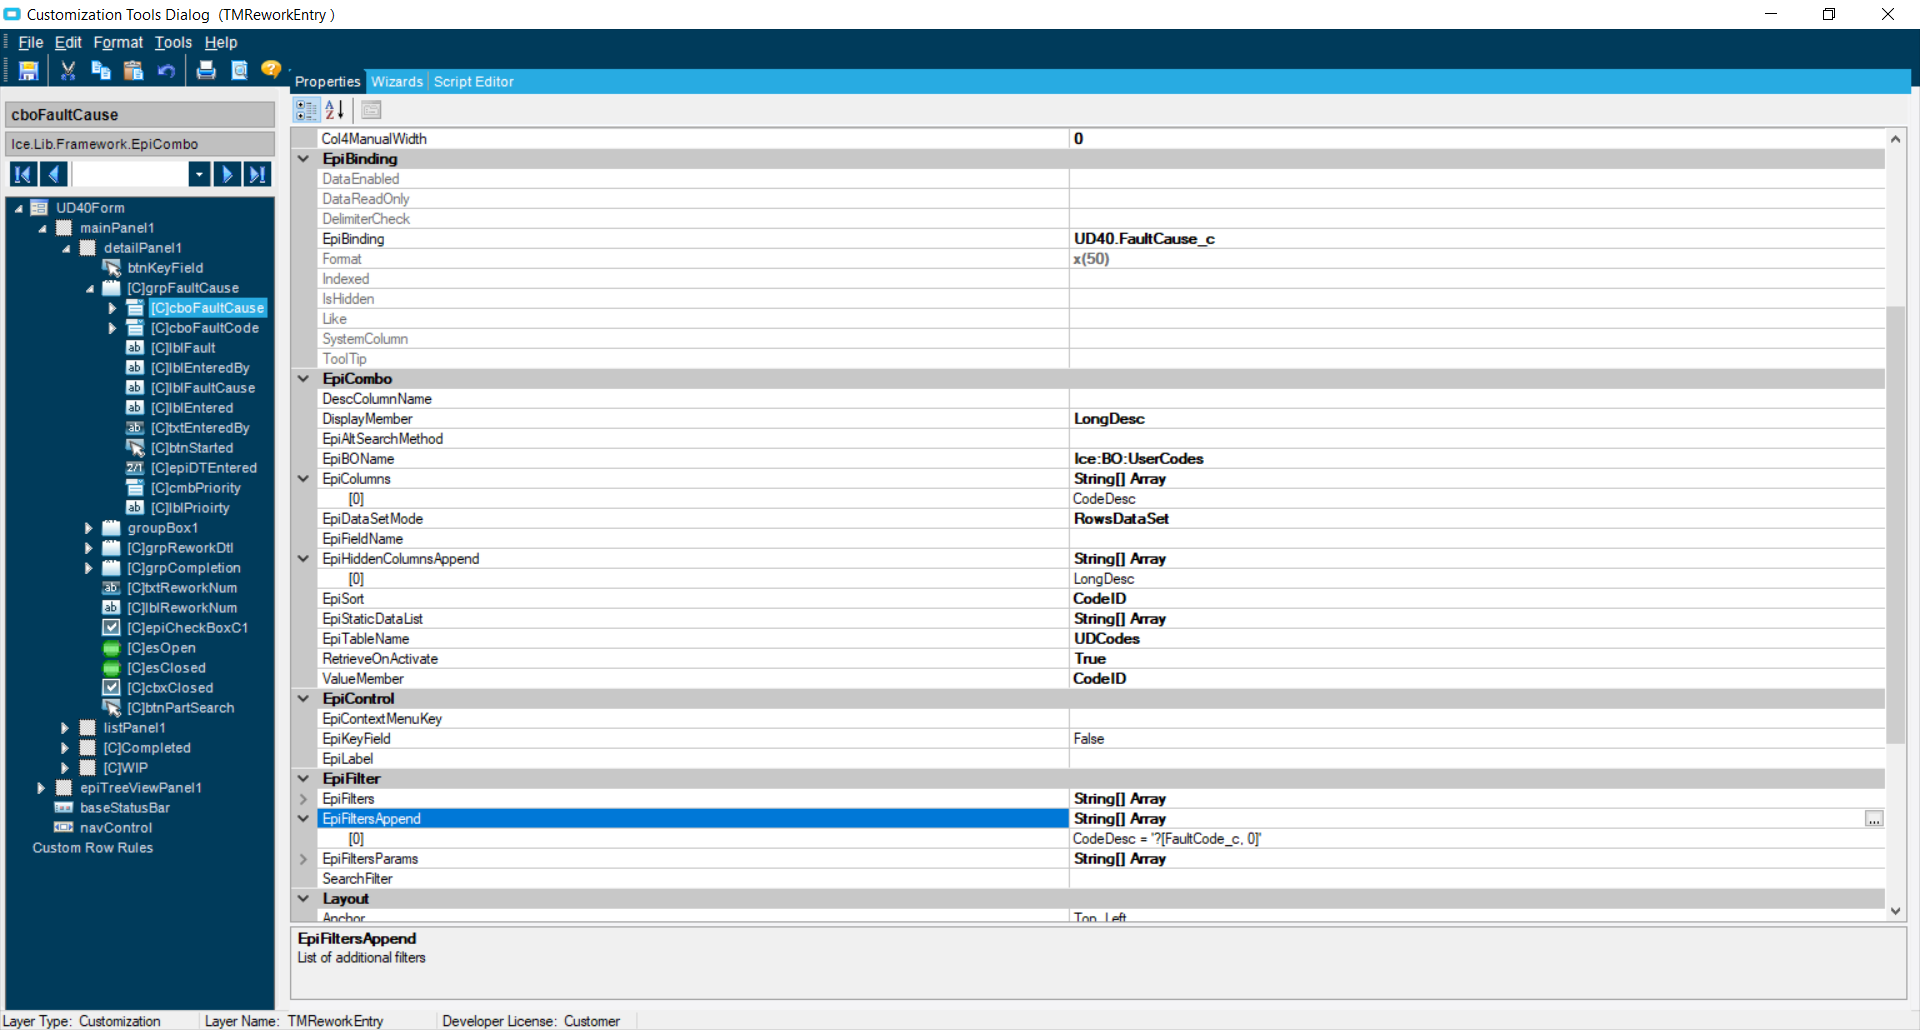Select [C]cmbPriority combo icon in tree

[x=135, y=488]
